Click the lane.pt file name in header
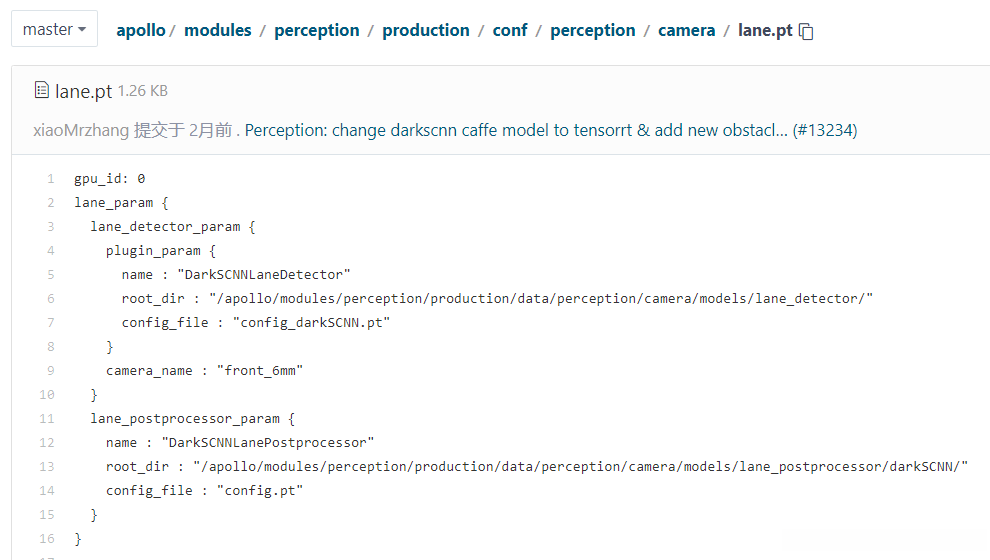Screen dimensions: 990x560 83,91
